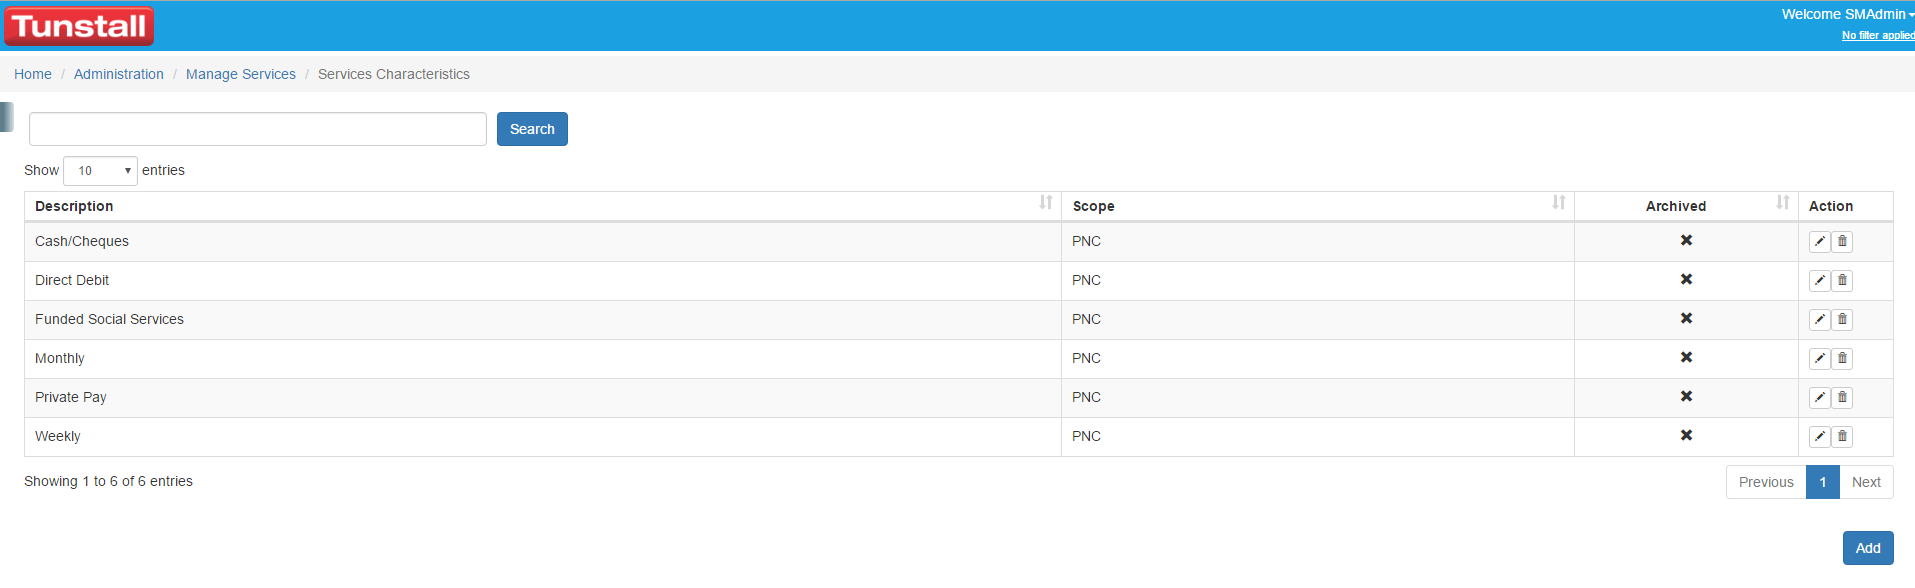Edit the Direct Debit entry
Screen dimensions: 1915x588
(1820, 280)
